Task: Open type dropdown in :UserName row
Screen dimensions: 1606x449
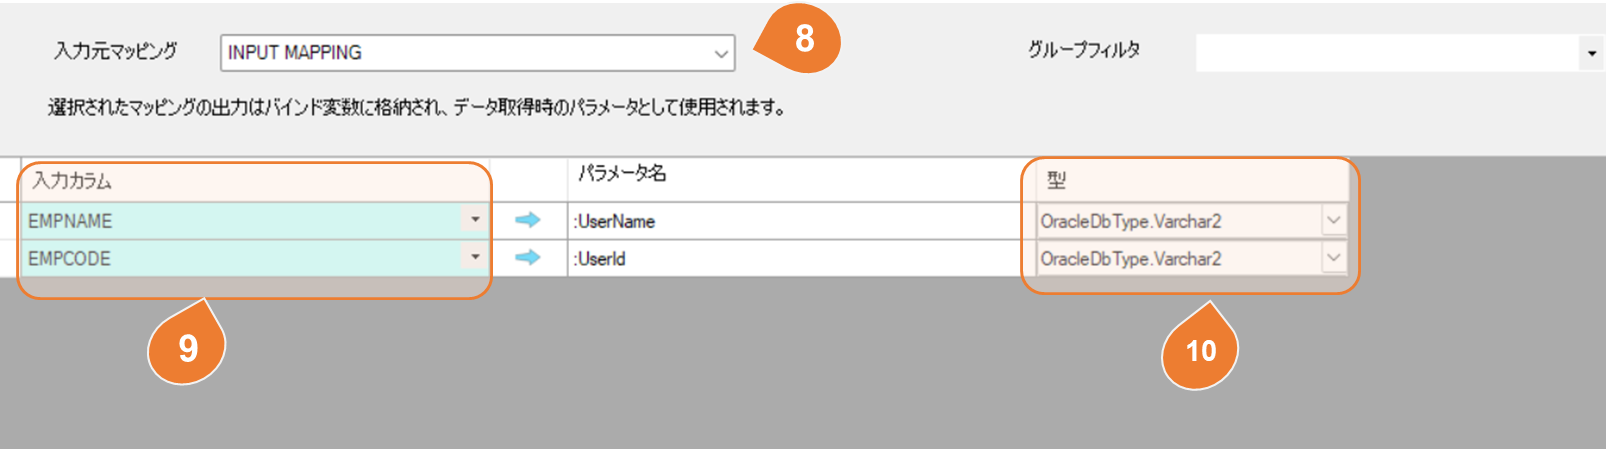Action: (1333, 221)
